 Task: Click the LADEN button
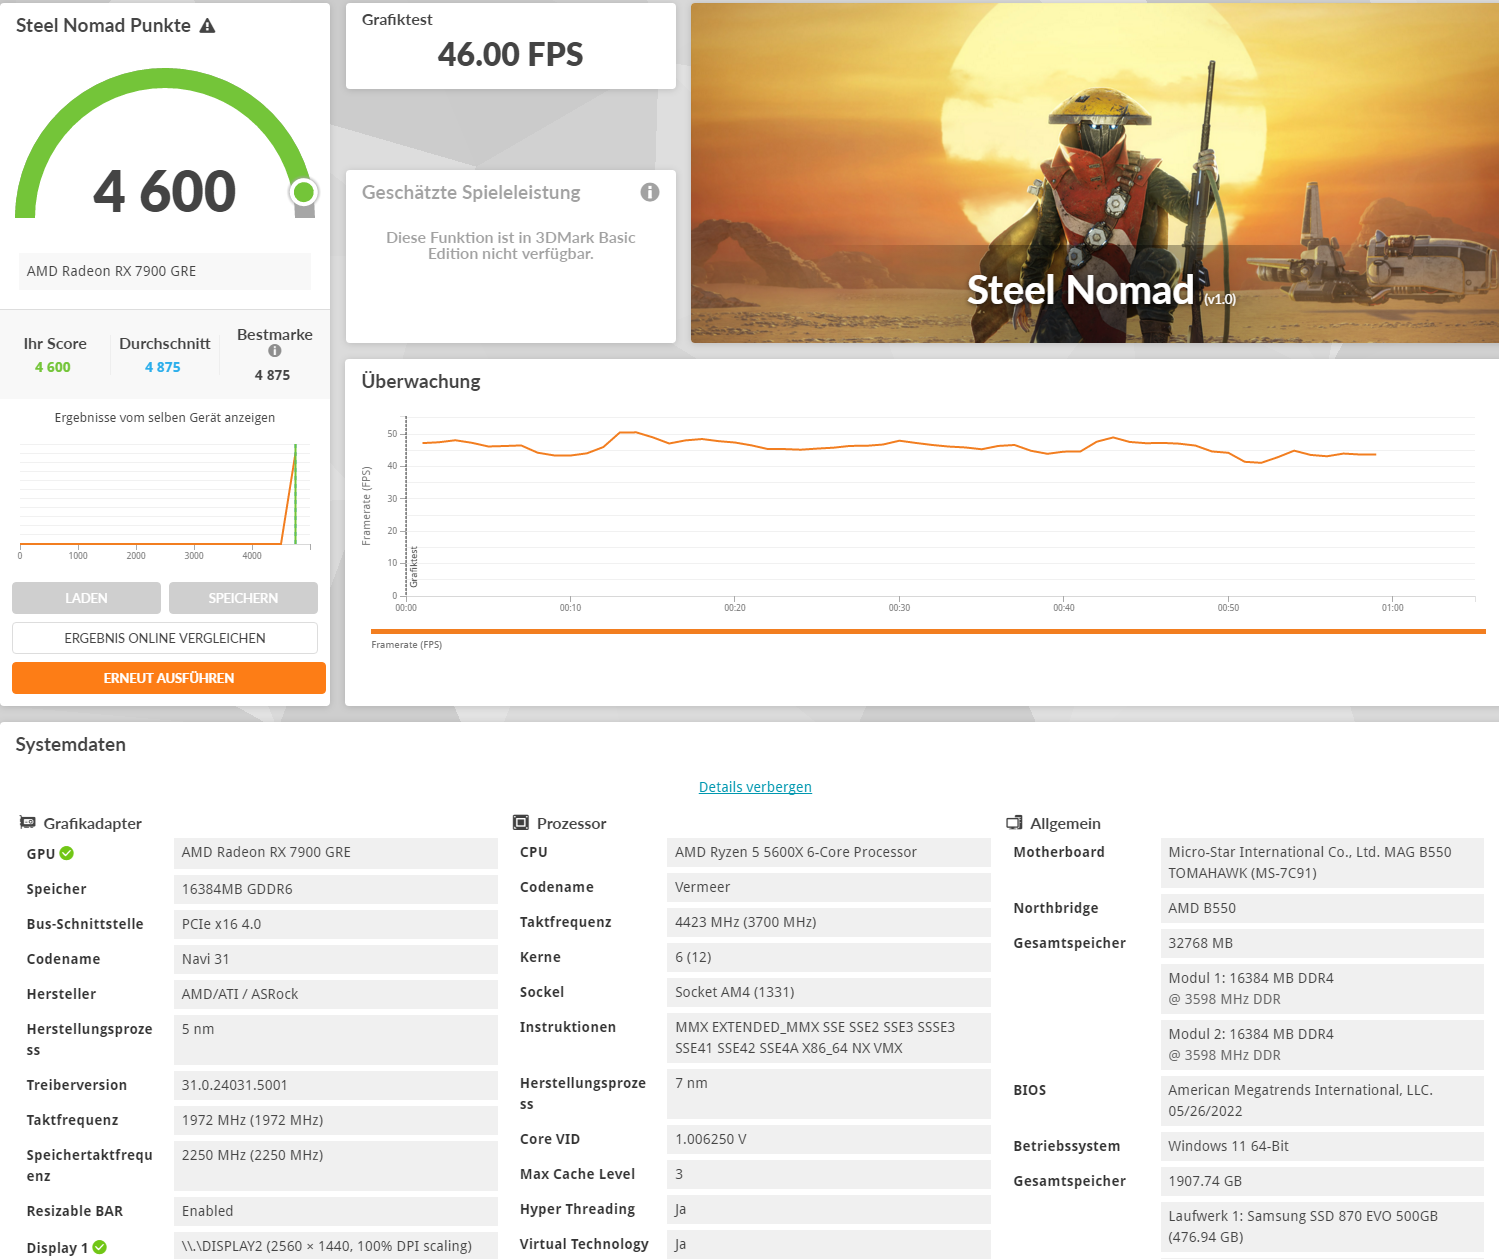coord(86,598)
